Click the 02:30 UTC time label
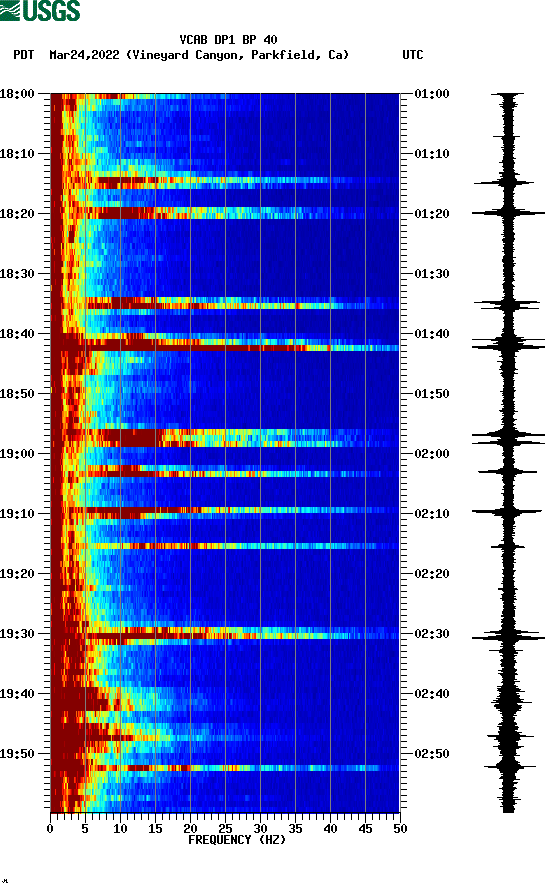This screenshot has height=892, width=552. (432, 634)
